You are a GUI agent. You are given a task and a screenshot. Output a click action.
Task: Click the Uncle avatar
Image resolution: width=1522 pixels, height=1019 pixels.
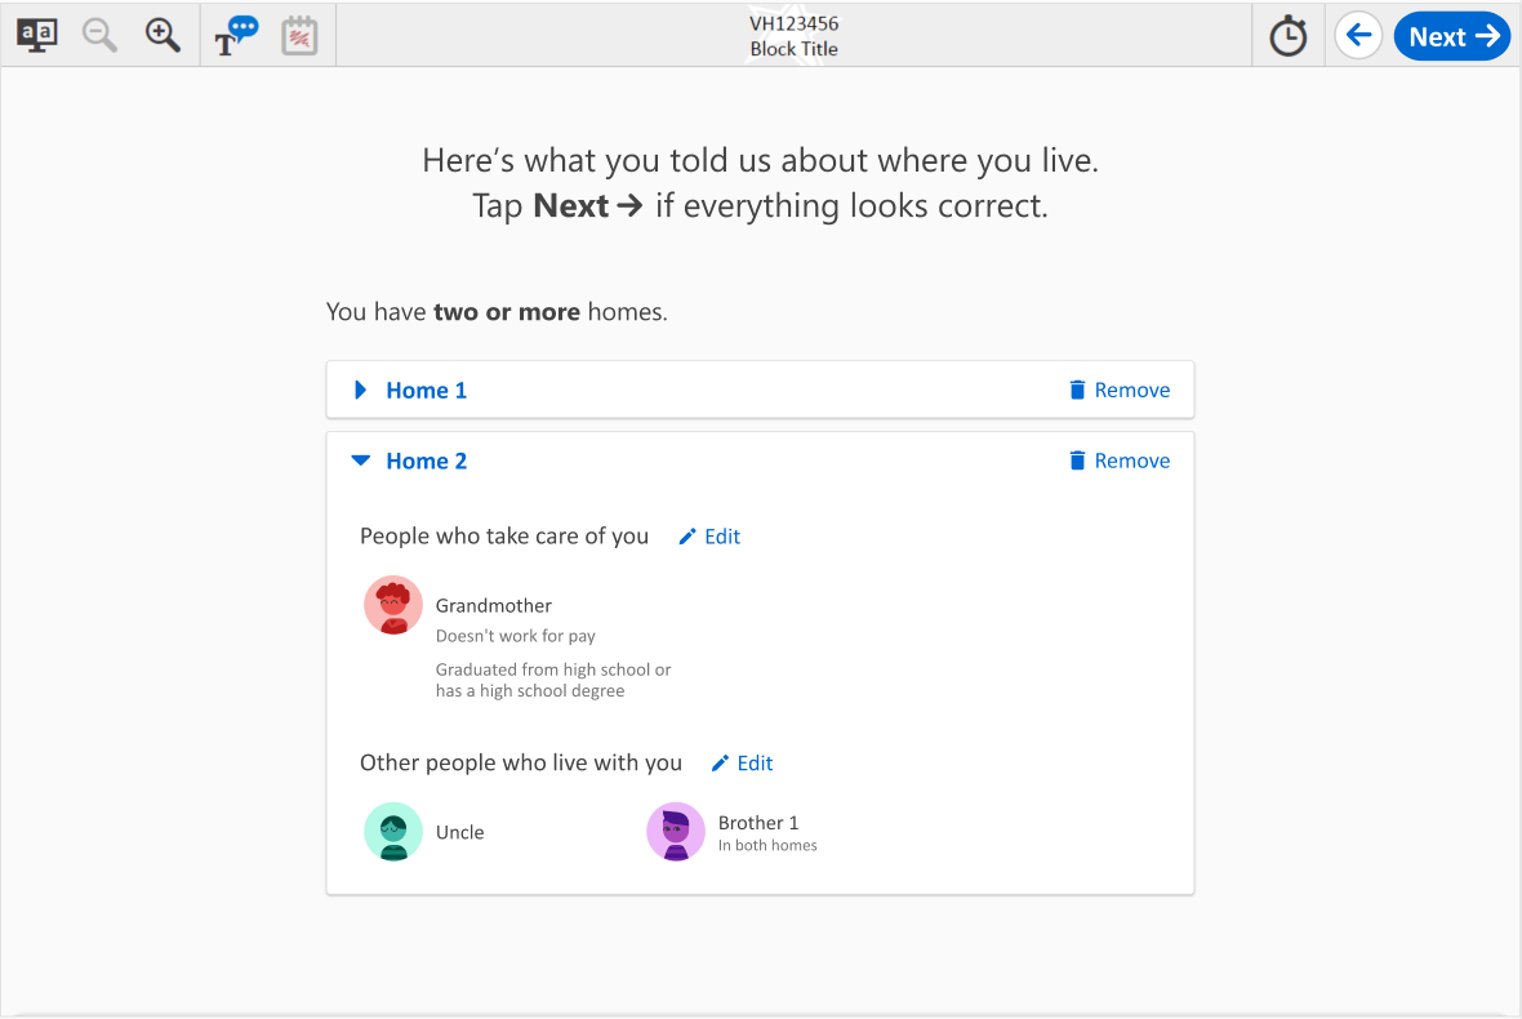point(393,832)
